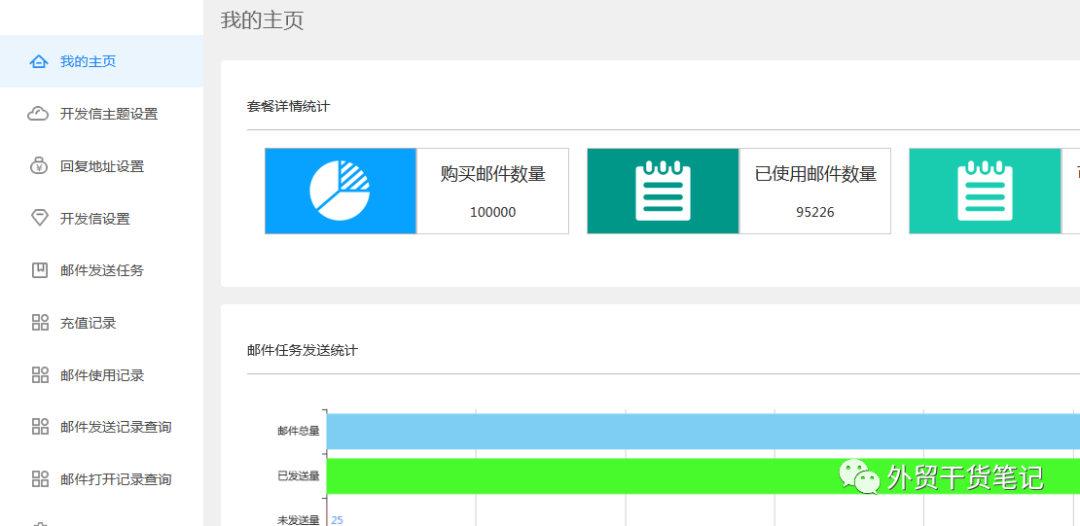Click the blue pie chart tile
Screen dimensions: 1080x526
pyautogui.click(x=340, y=191)
